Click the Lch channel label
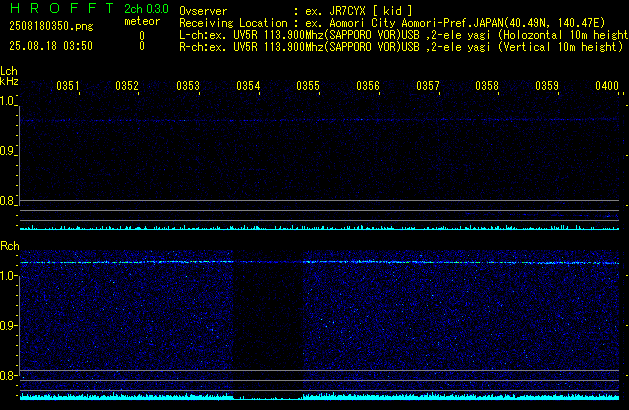 tap(9, 71)
